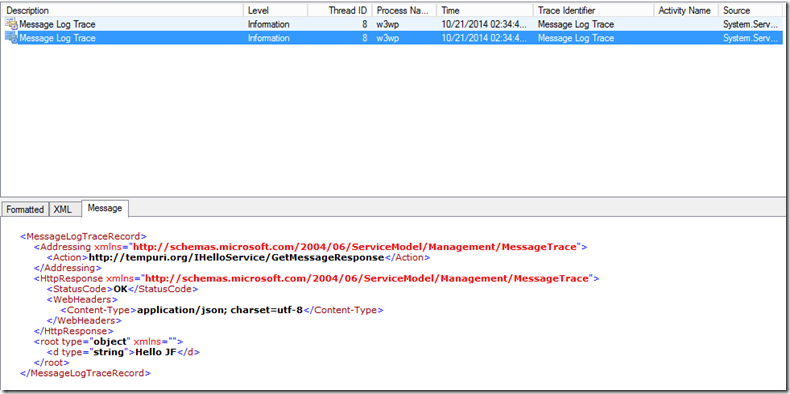Click the selected second row's trace icon
This screenshot has width=790, height=394.
point(11,37)
